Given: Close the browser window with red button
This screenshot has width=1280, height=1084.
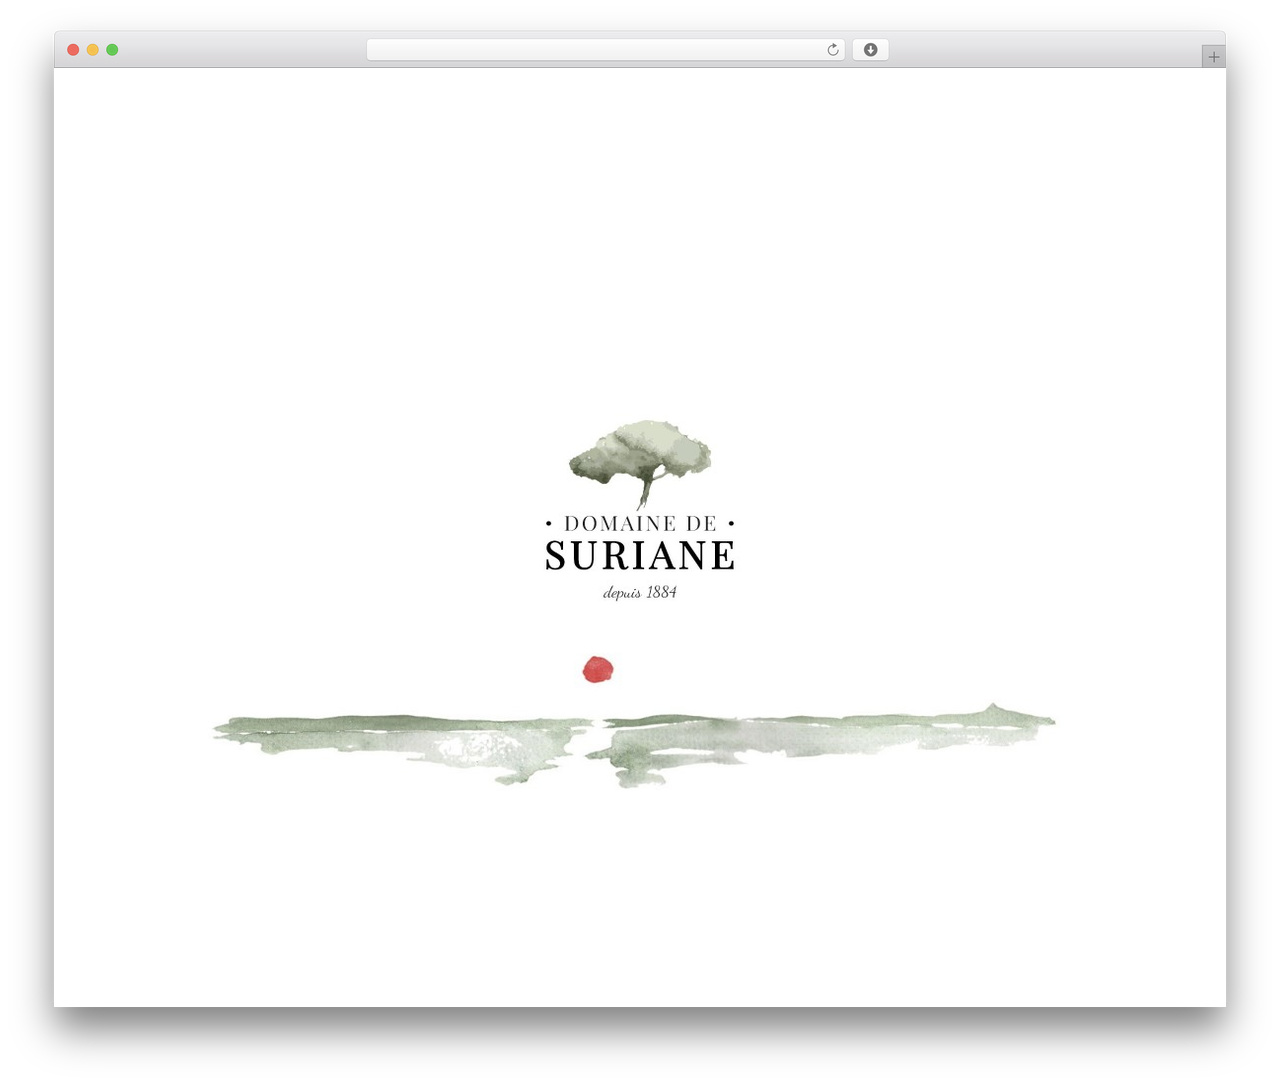Looking at the screenshot, I should (73, 50).
